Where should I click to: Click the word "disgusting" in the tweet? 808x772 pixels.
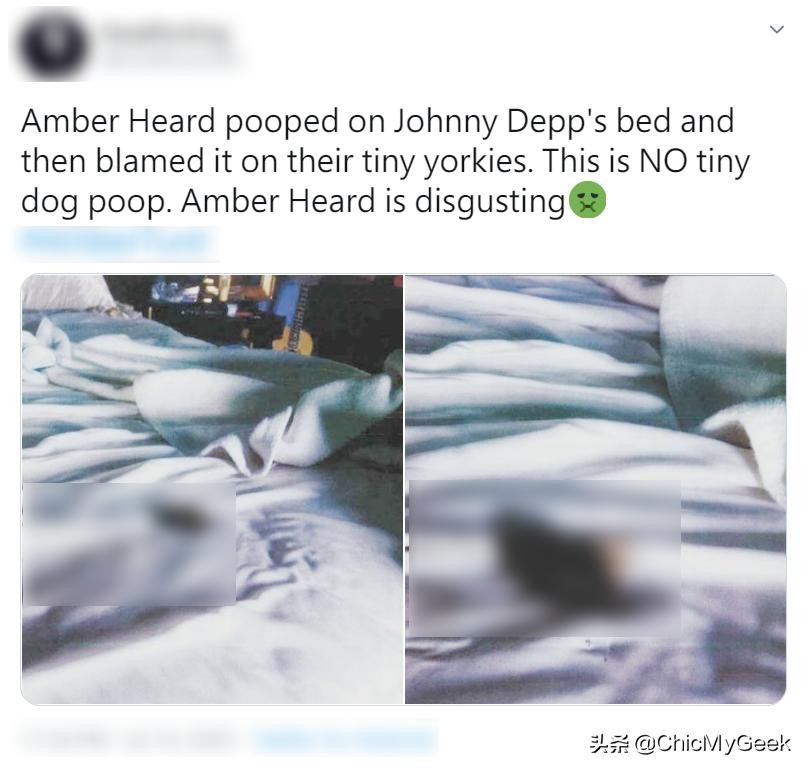point(490,202)
